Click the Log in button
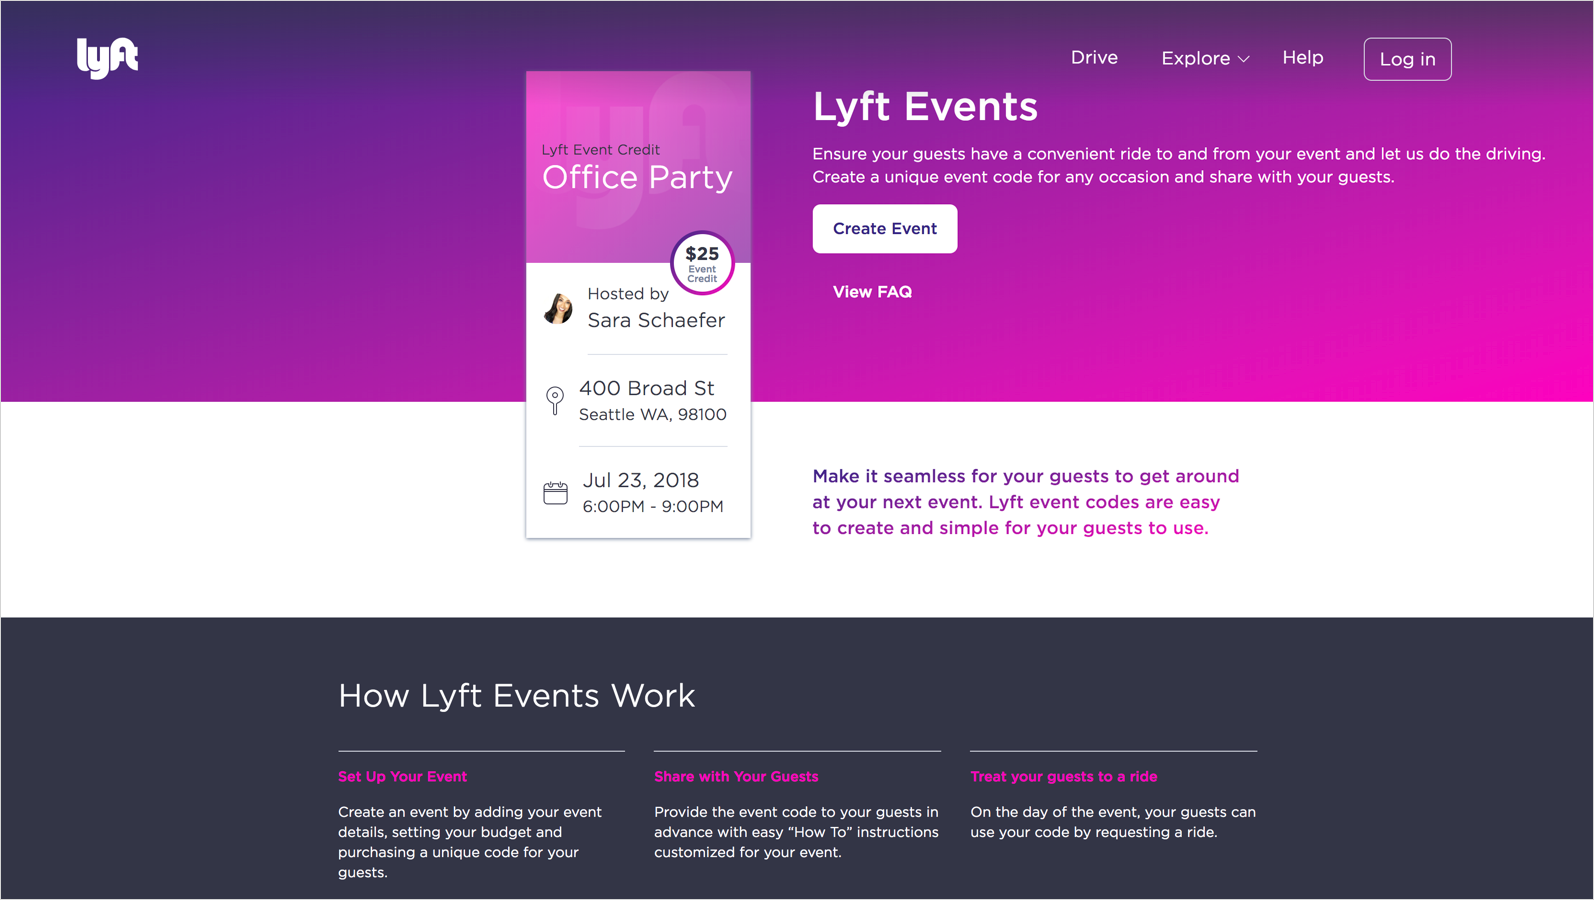 [1407, 59]
